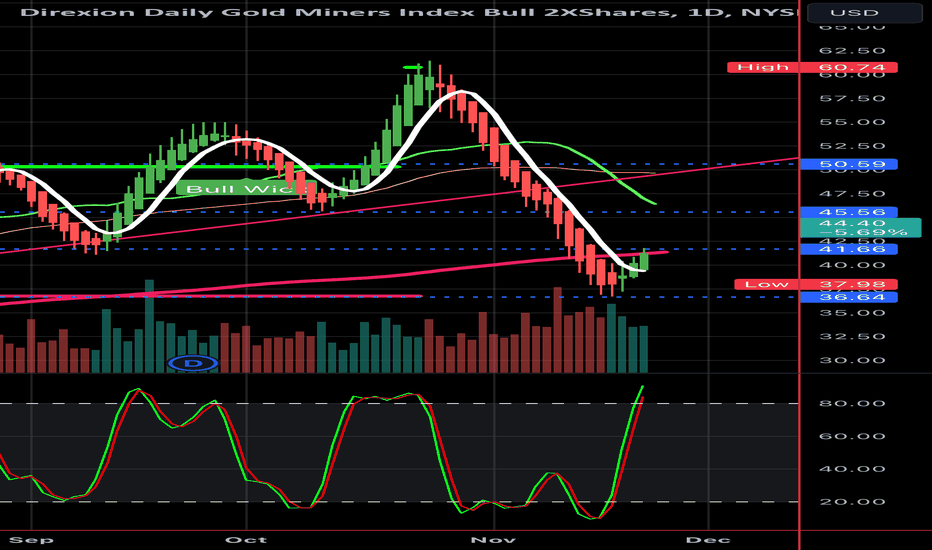Viewport: 932px width, 550px height.
Task: Click the 30.00 price scale value
Action: (x=852, y=360)
